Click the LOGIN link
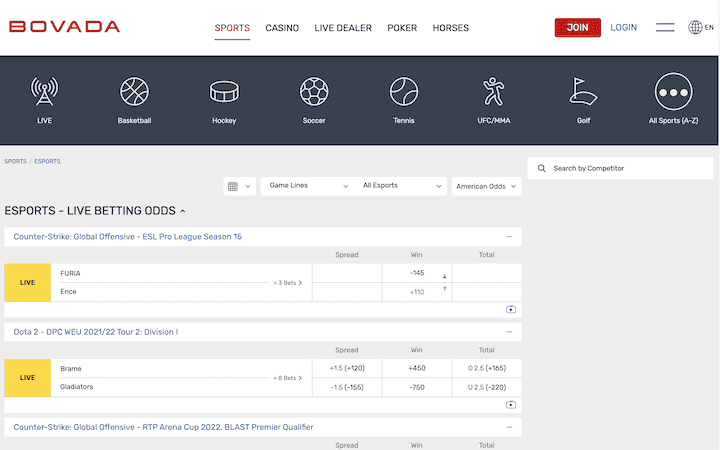This screenshot has width=720, height=450. 624,28
